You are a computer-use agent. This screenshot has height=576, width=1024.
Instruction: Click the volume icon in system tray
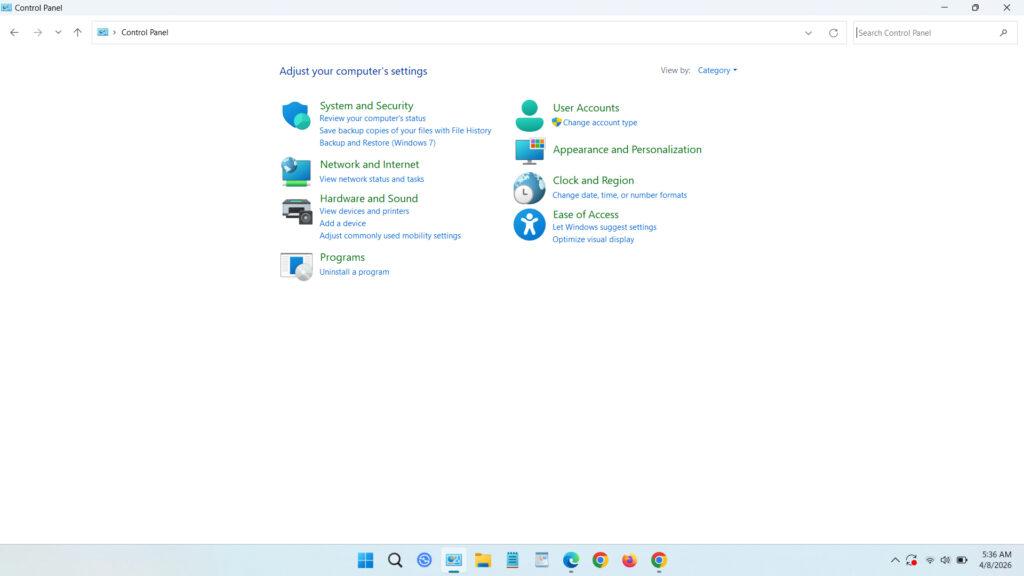point(945,560)
